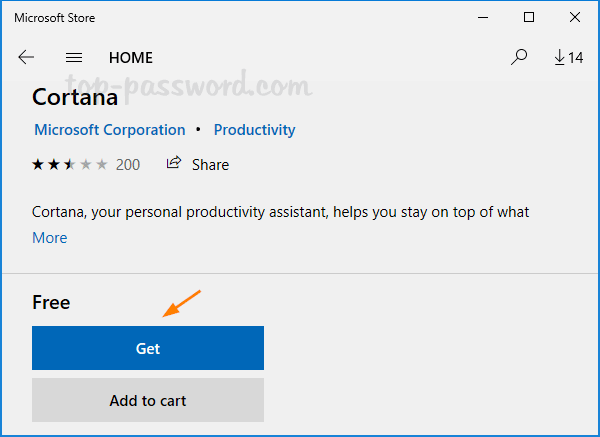The width and height of the screenshot is (600, 437).
Task: Maximize the Microsoft Store window
Action: (529, 17)
